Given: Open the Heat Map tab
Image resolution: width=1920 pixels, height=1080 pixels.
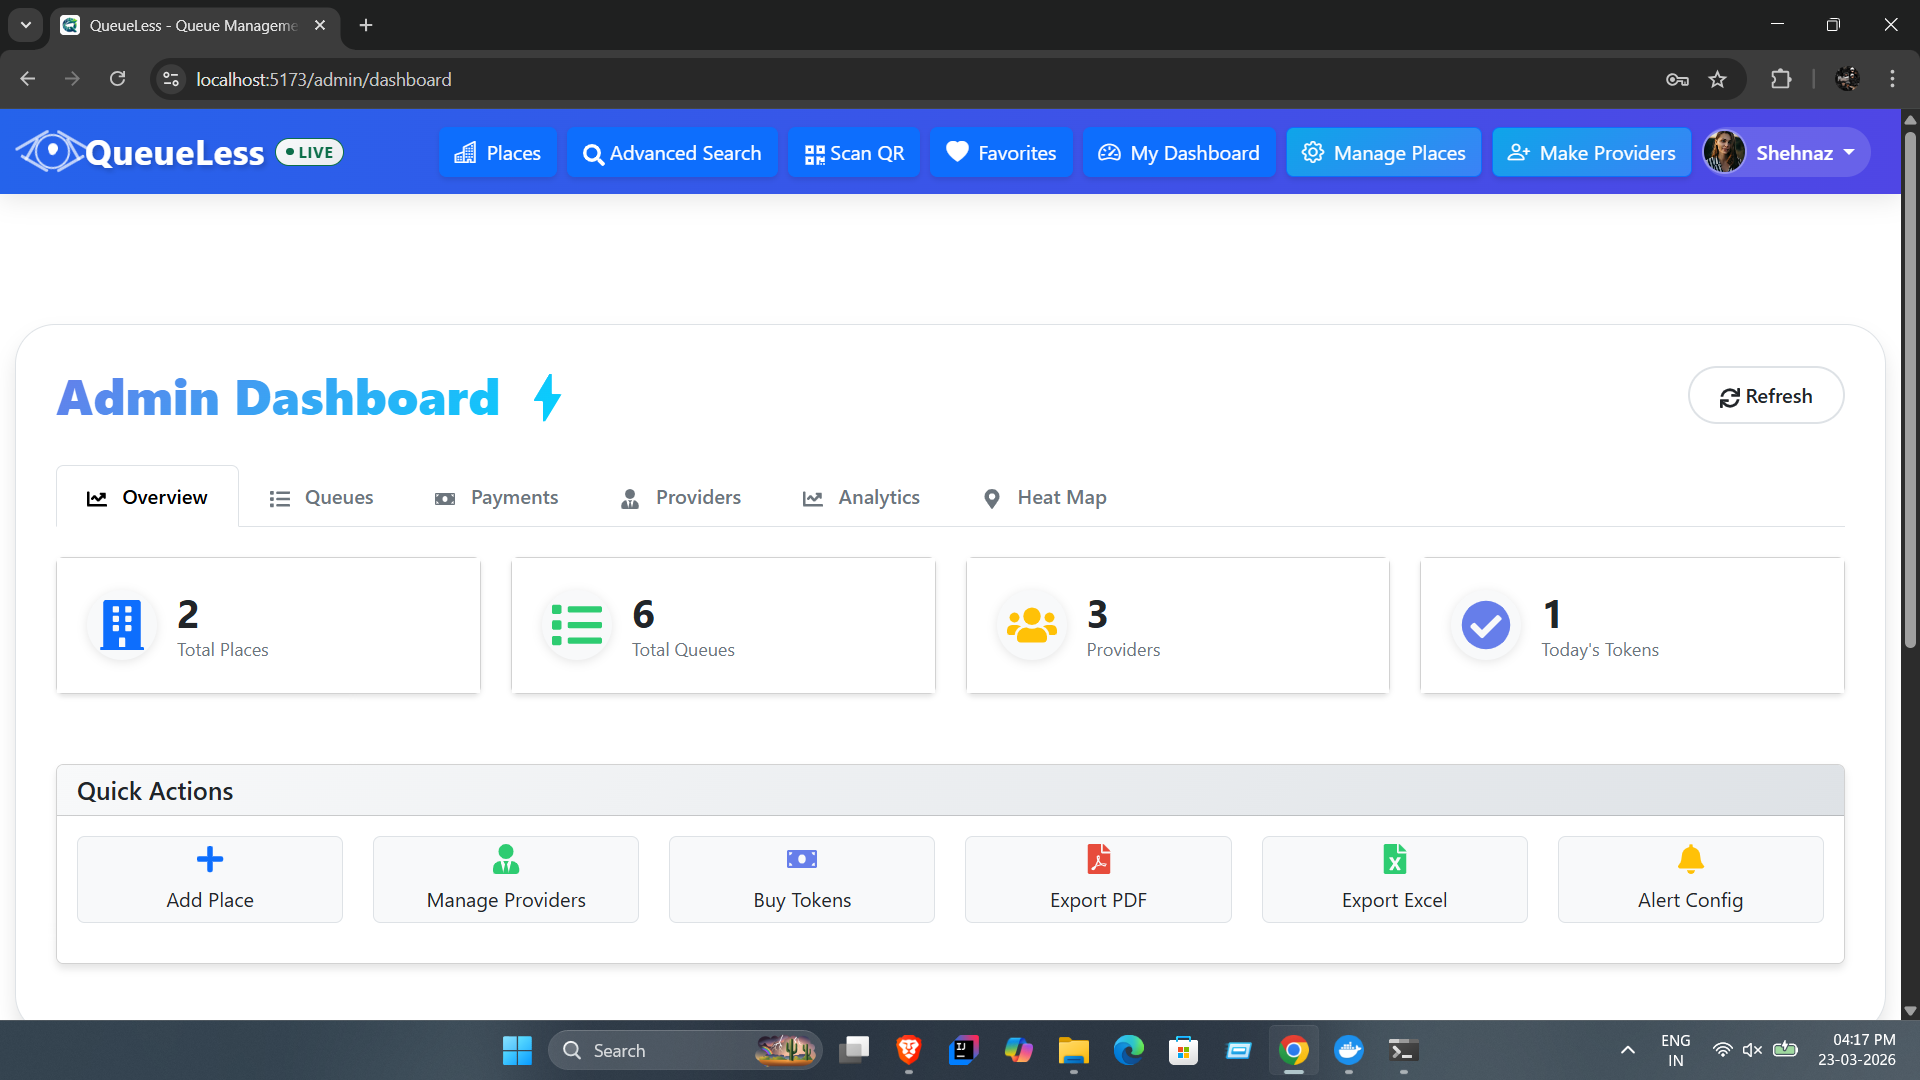Looking at the screenshot, I should pos(1044,497).
